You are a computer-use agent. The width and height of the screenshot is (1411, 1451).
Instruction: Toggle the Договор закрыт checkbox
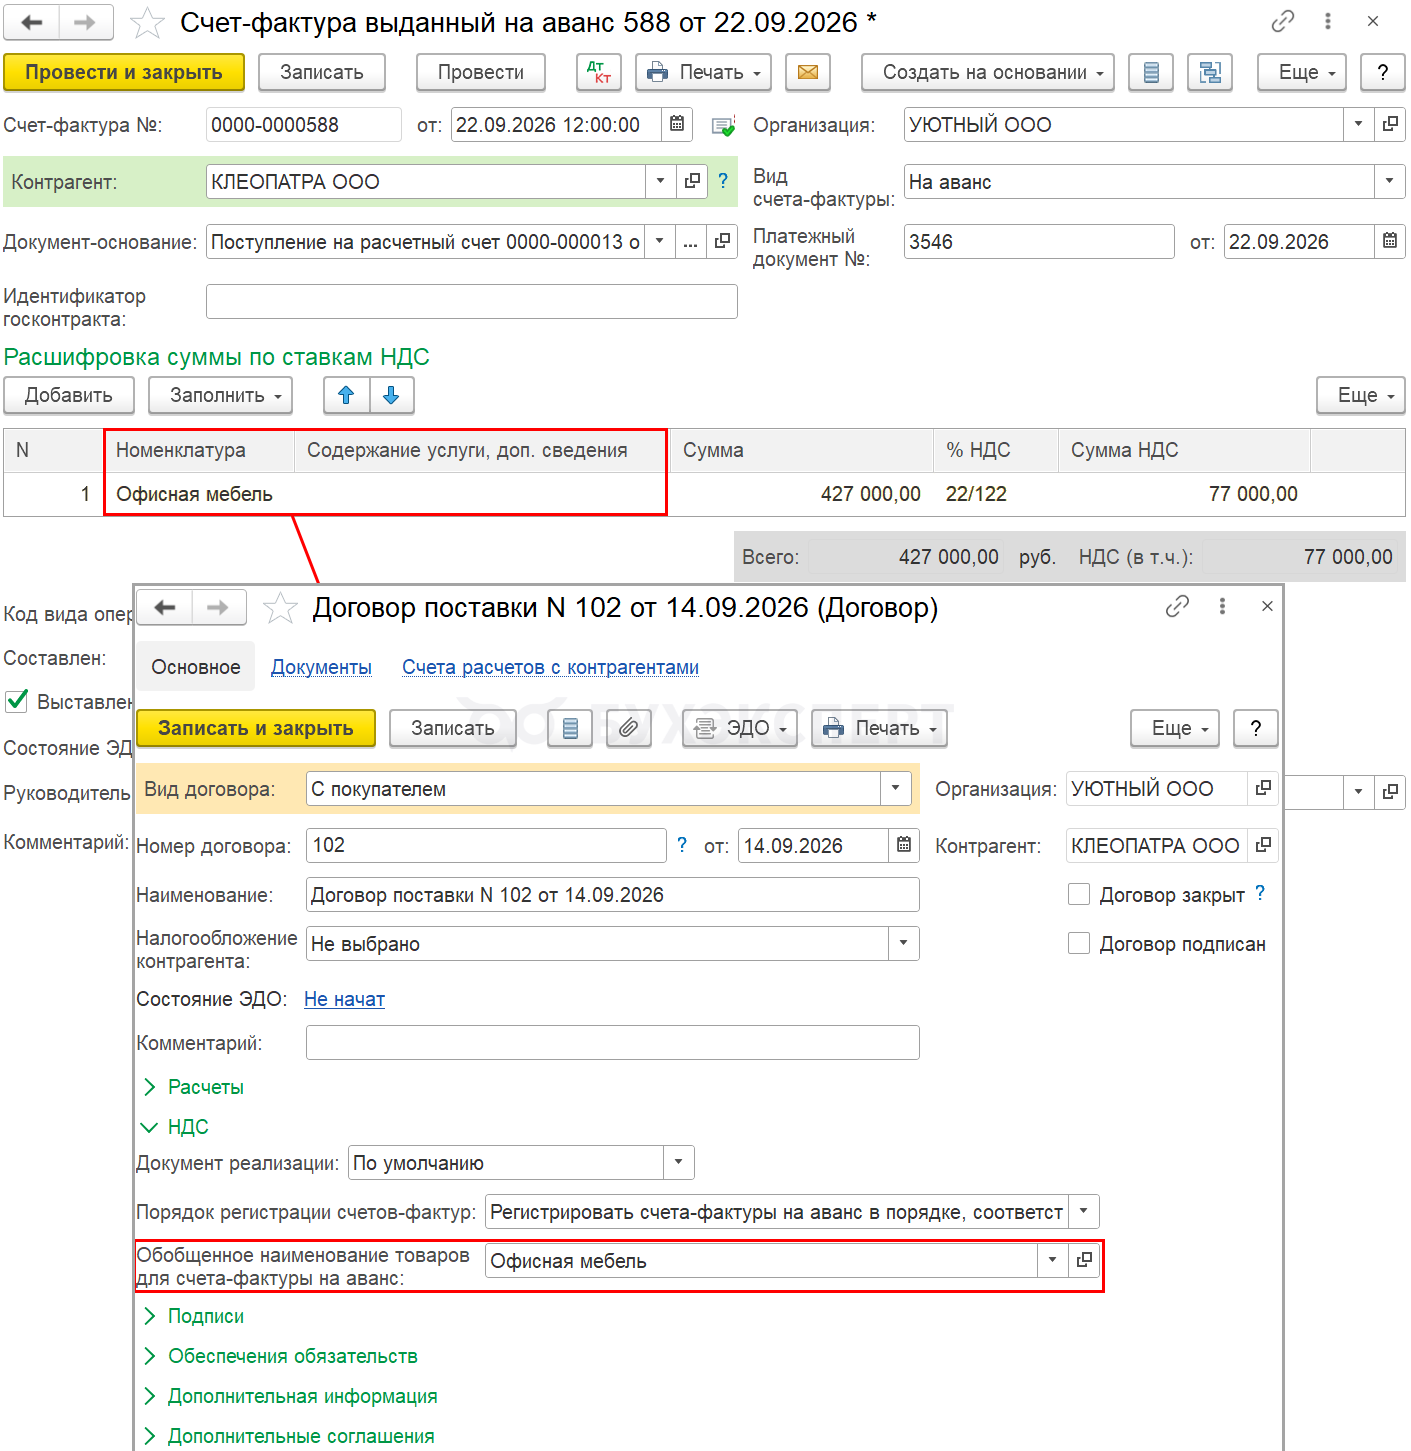pos(1079,894)
